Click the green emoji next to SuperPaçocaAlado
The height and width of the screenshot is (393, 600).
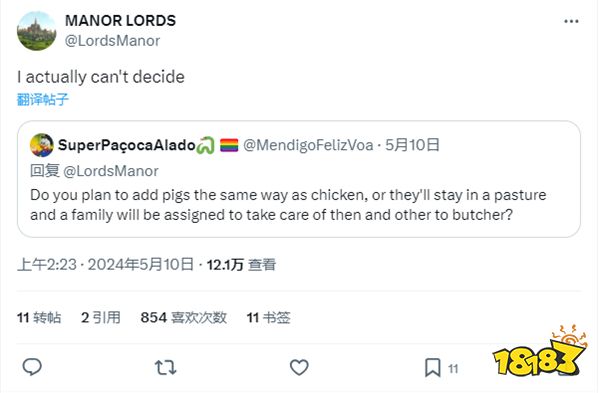(205, 145)
